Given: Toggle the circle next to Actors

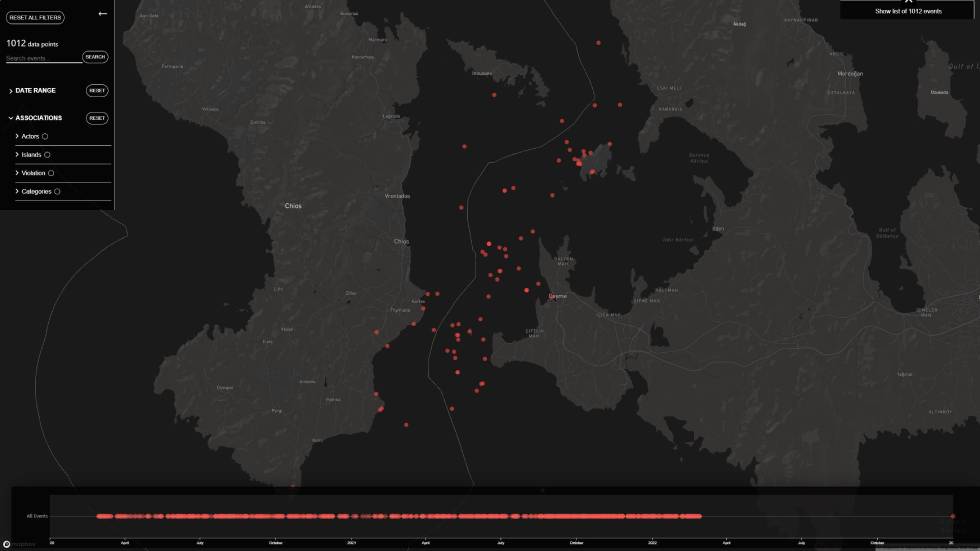Looking at the screenshot, I should click(x=45, y=136).
